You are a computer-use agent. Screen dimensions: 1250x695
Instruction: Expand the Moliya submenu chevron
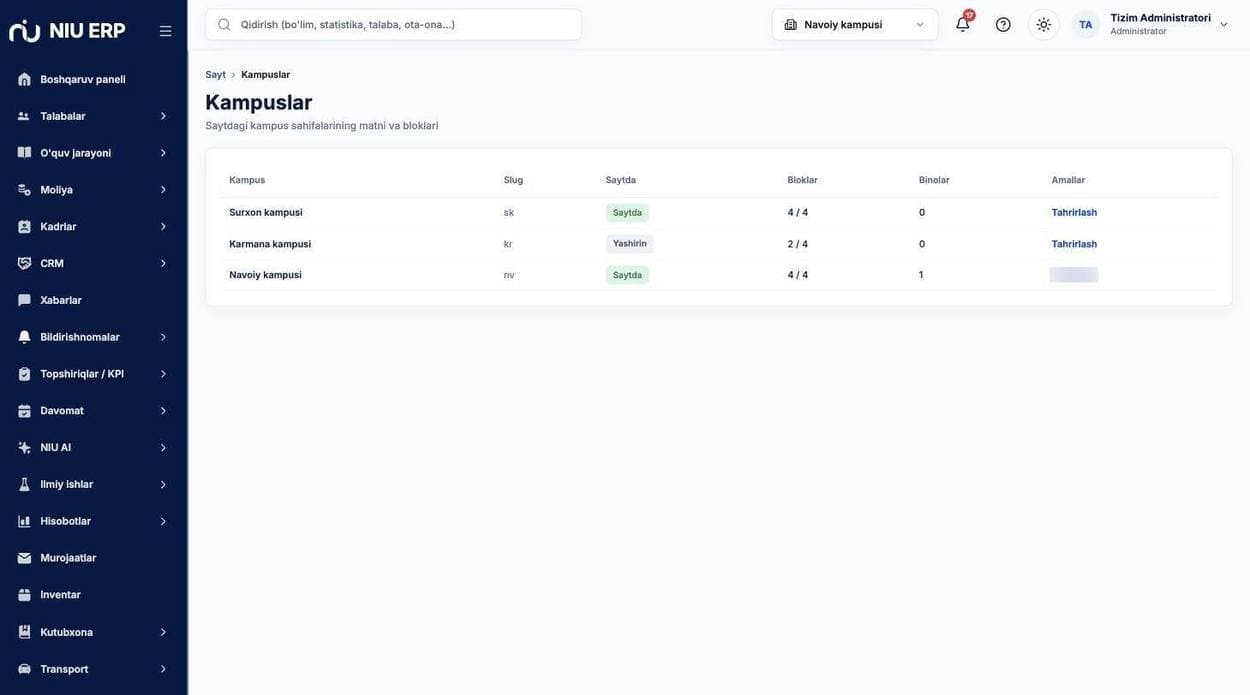coord(164,190)
